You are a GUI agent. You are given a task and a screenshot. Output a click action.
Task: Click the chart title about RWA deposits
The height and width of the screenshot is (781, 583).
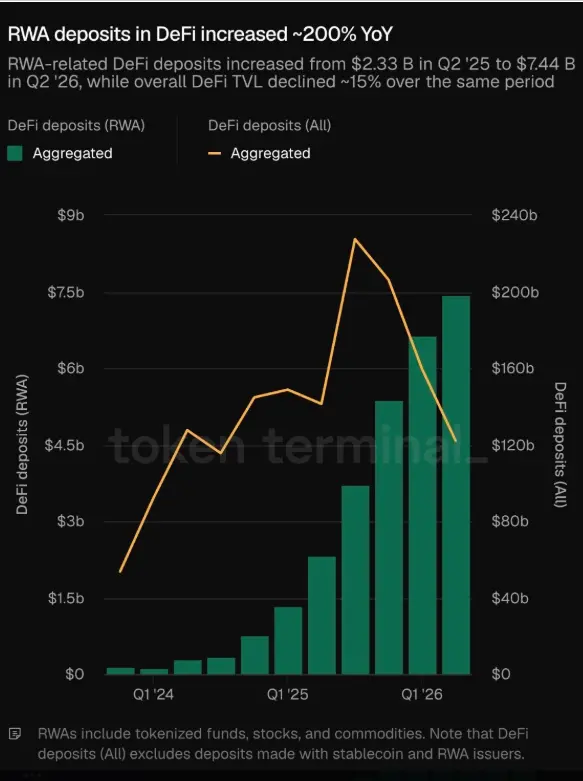click(x=200, y=34)
